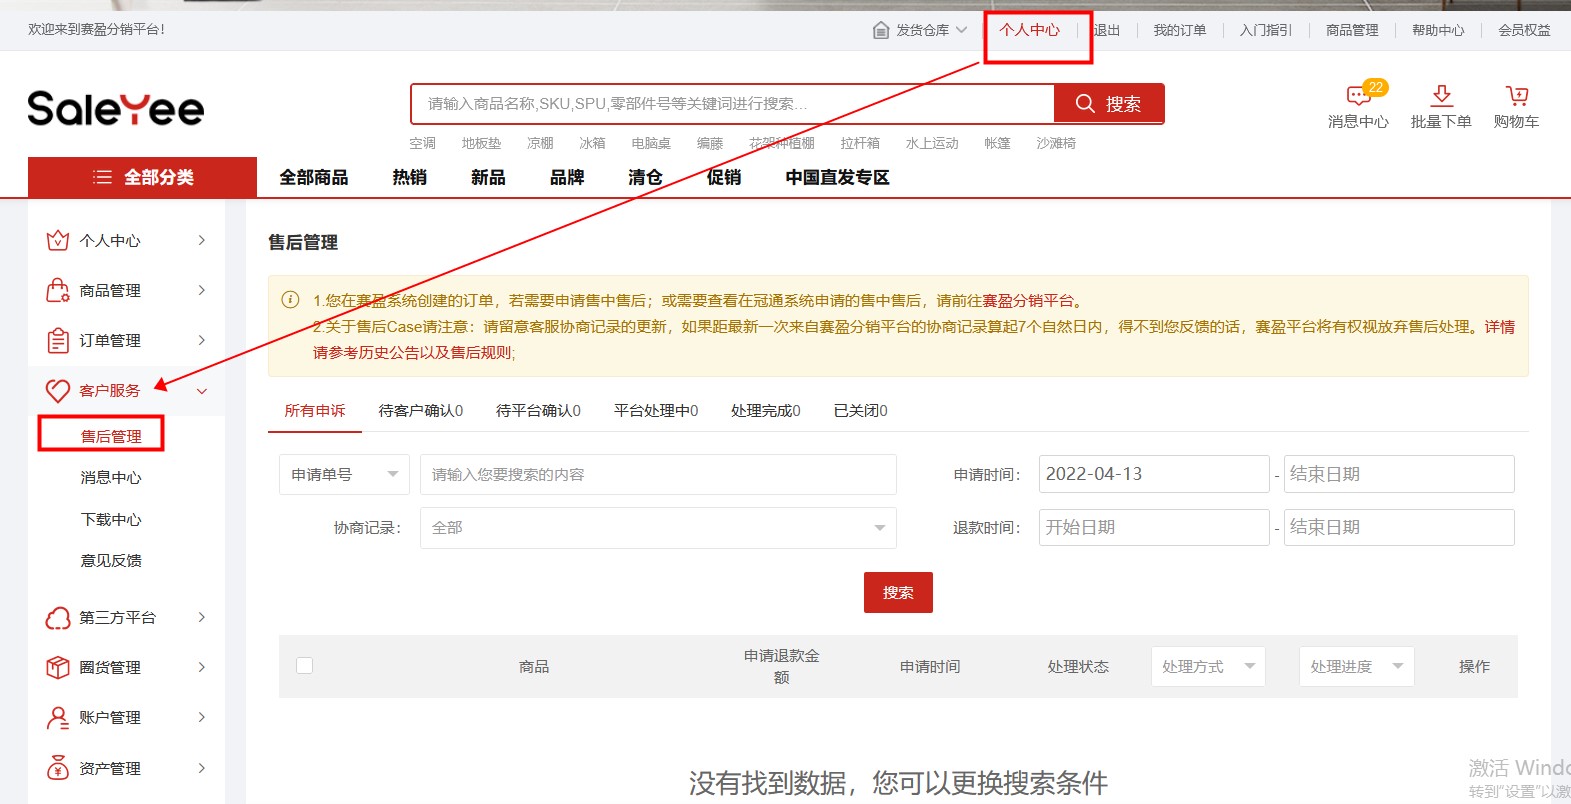
Task: Collapse the 客户服务 sidebar section
Action: click(201, 391)
